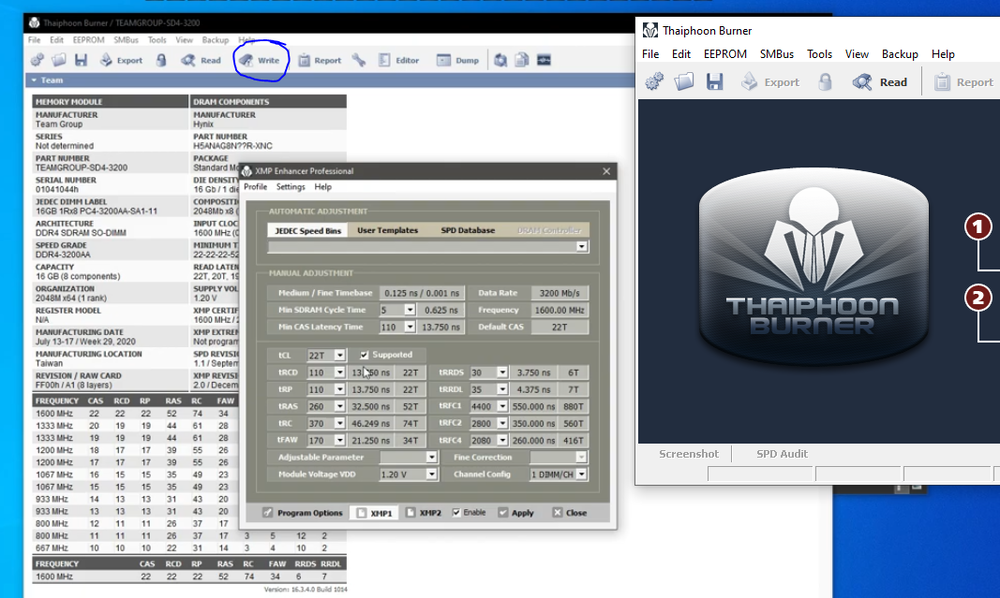Switch to the SPD Database tab
The image size is (1000, 598).
[467, 230]
